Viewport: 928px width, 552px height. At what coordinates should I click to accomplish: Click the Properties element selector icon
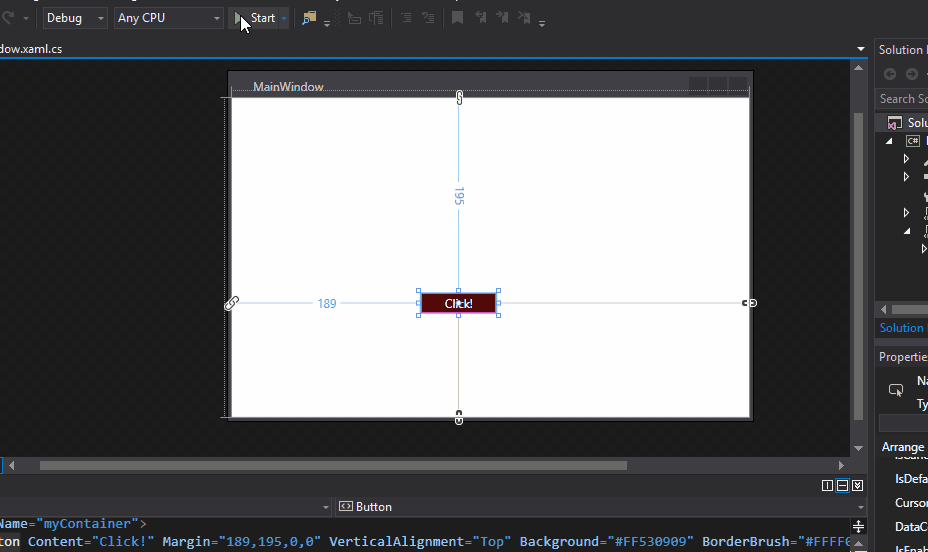(895, 390)
